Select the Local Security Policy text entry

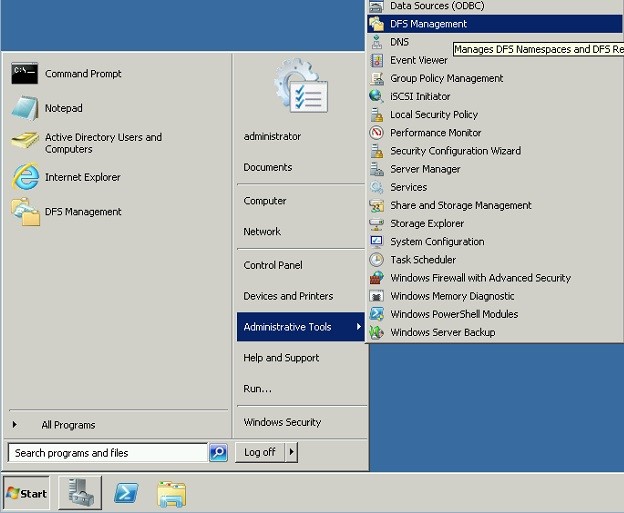click(x=434, y=115)
